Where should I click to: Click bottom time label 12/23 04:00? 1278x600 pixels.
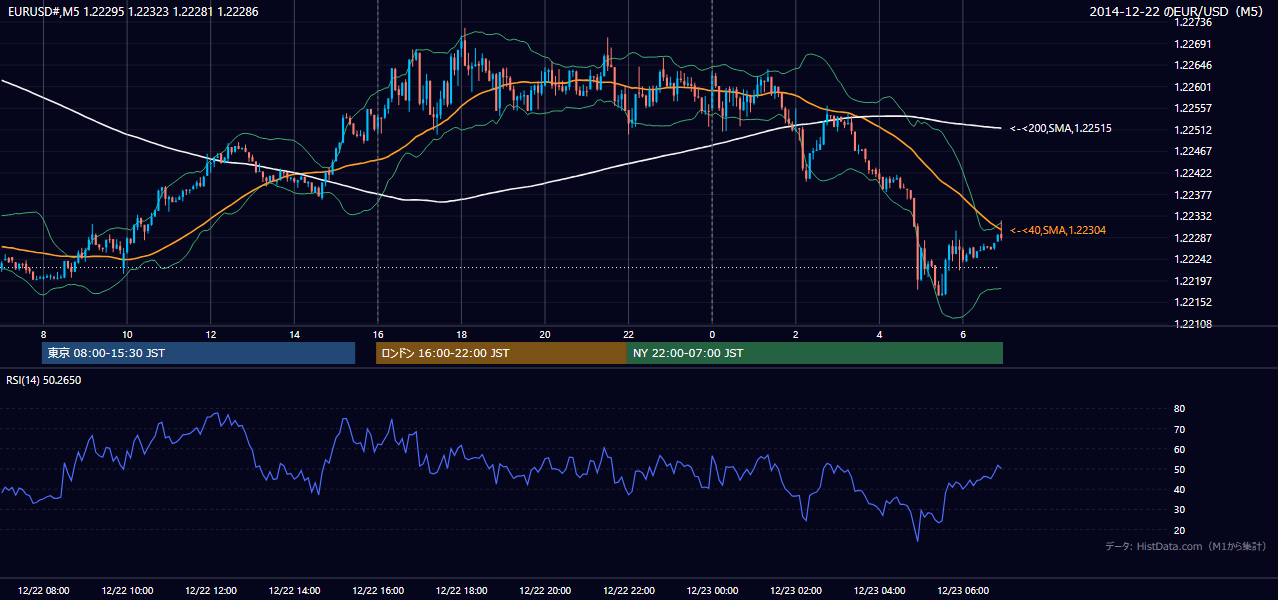(879, 591)
